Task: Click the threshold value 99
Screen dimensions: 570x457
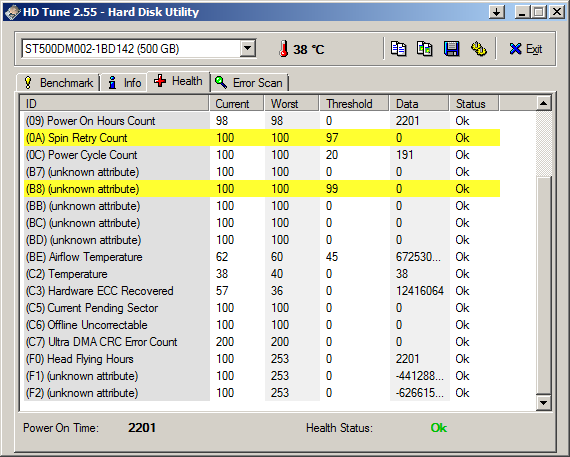Action: point(332,189)
